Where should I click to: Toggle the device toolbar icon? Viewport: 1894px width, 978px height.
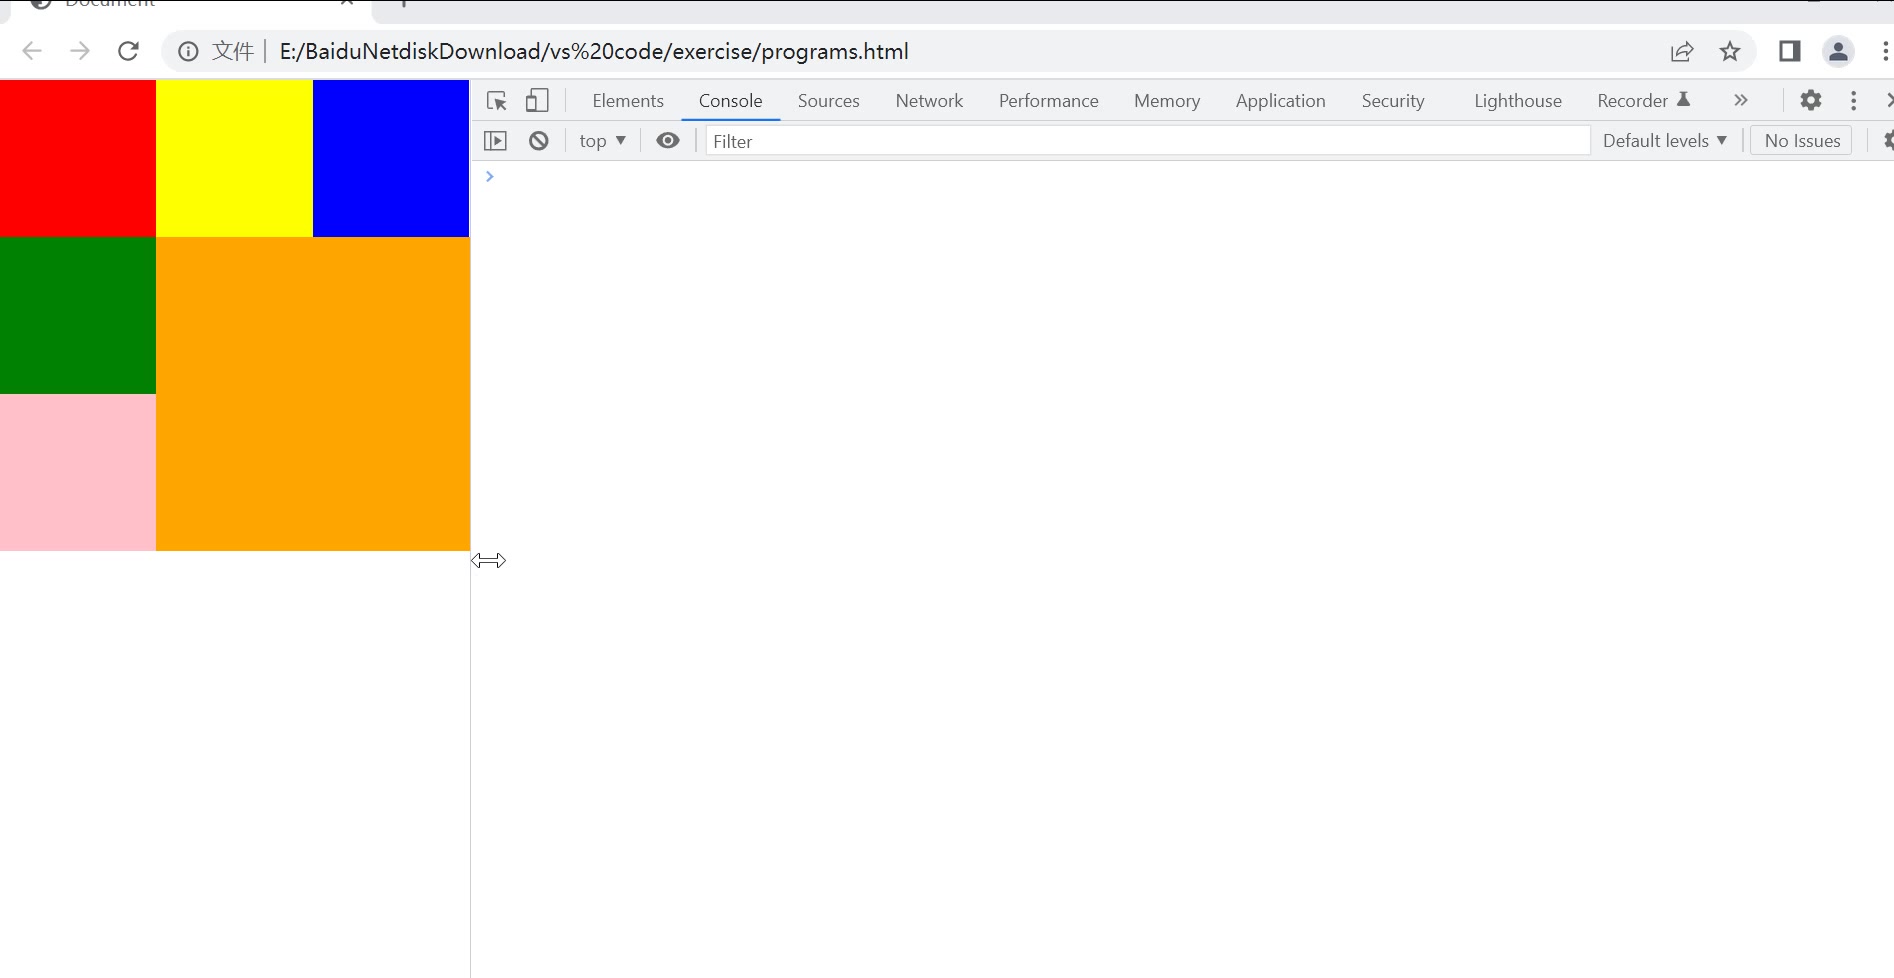(x=537, y=101)
